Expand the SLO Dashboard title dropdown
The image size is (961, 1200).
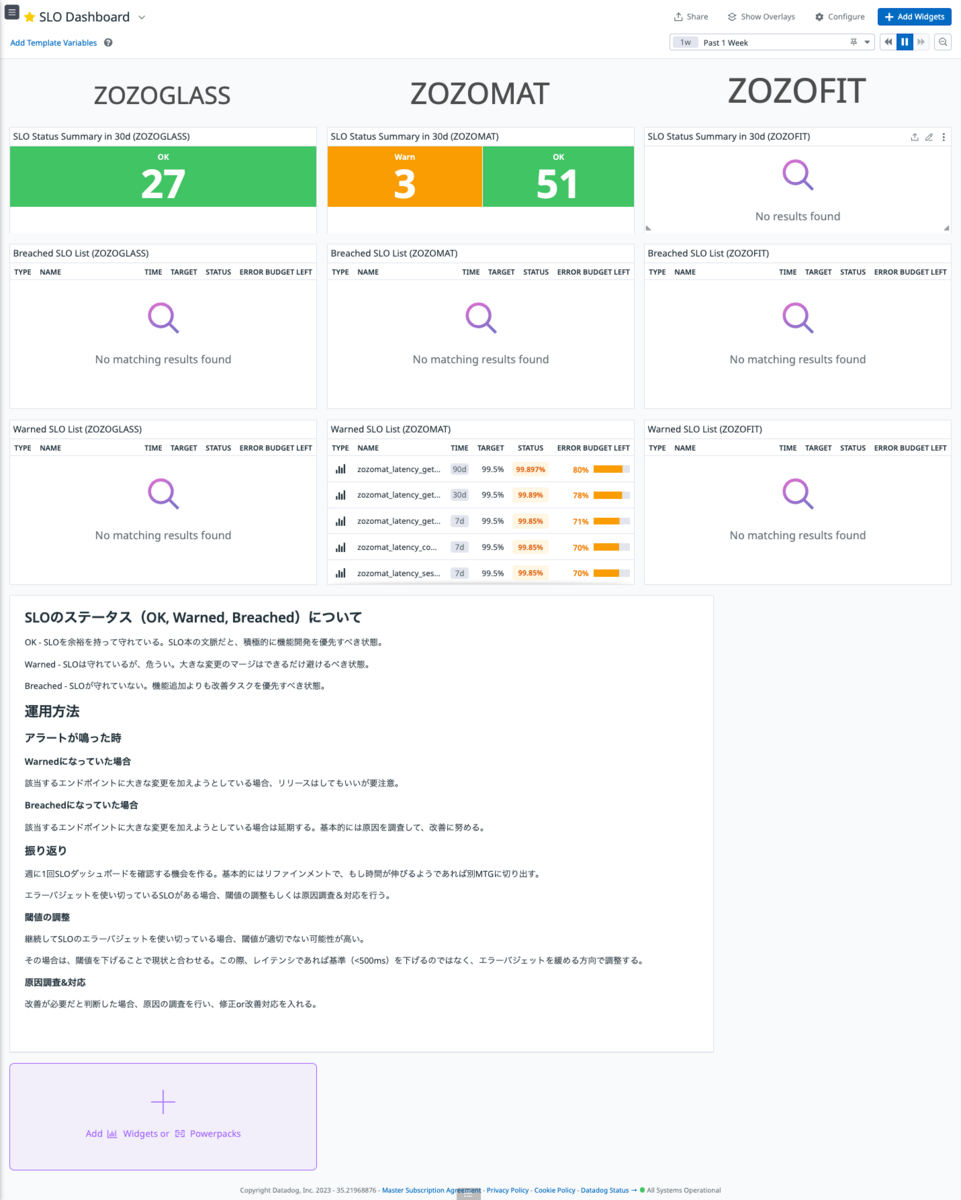click(x=142, y=17)
